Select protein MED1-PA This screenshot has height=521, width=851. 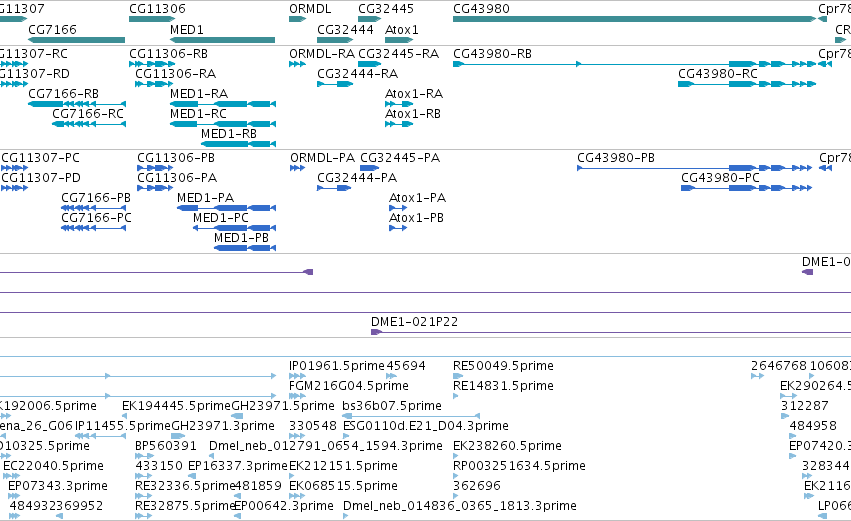[205, 198]
